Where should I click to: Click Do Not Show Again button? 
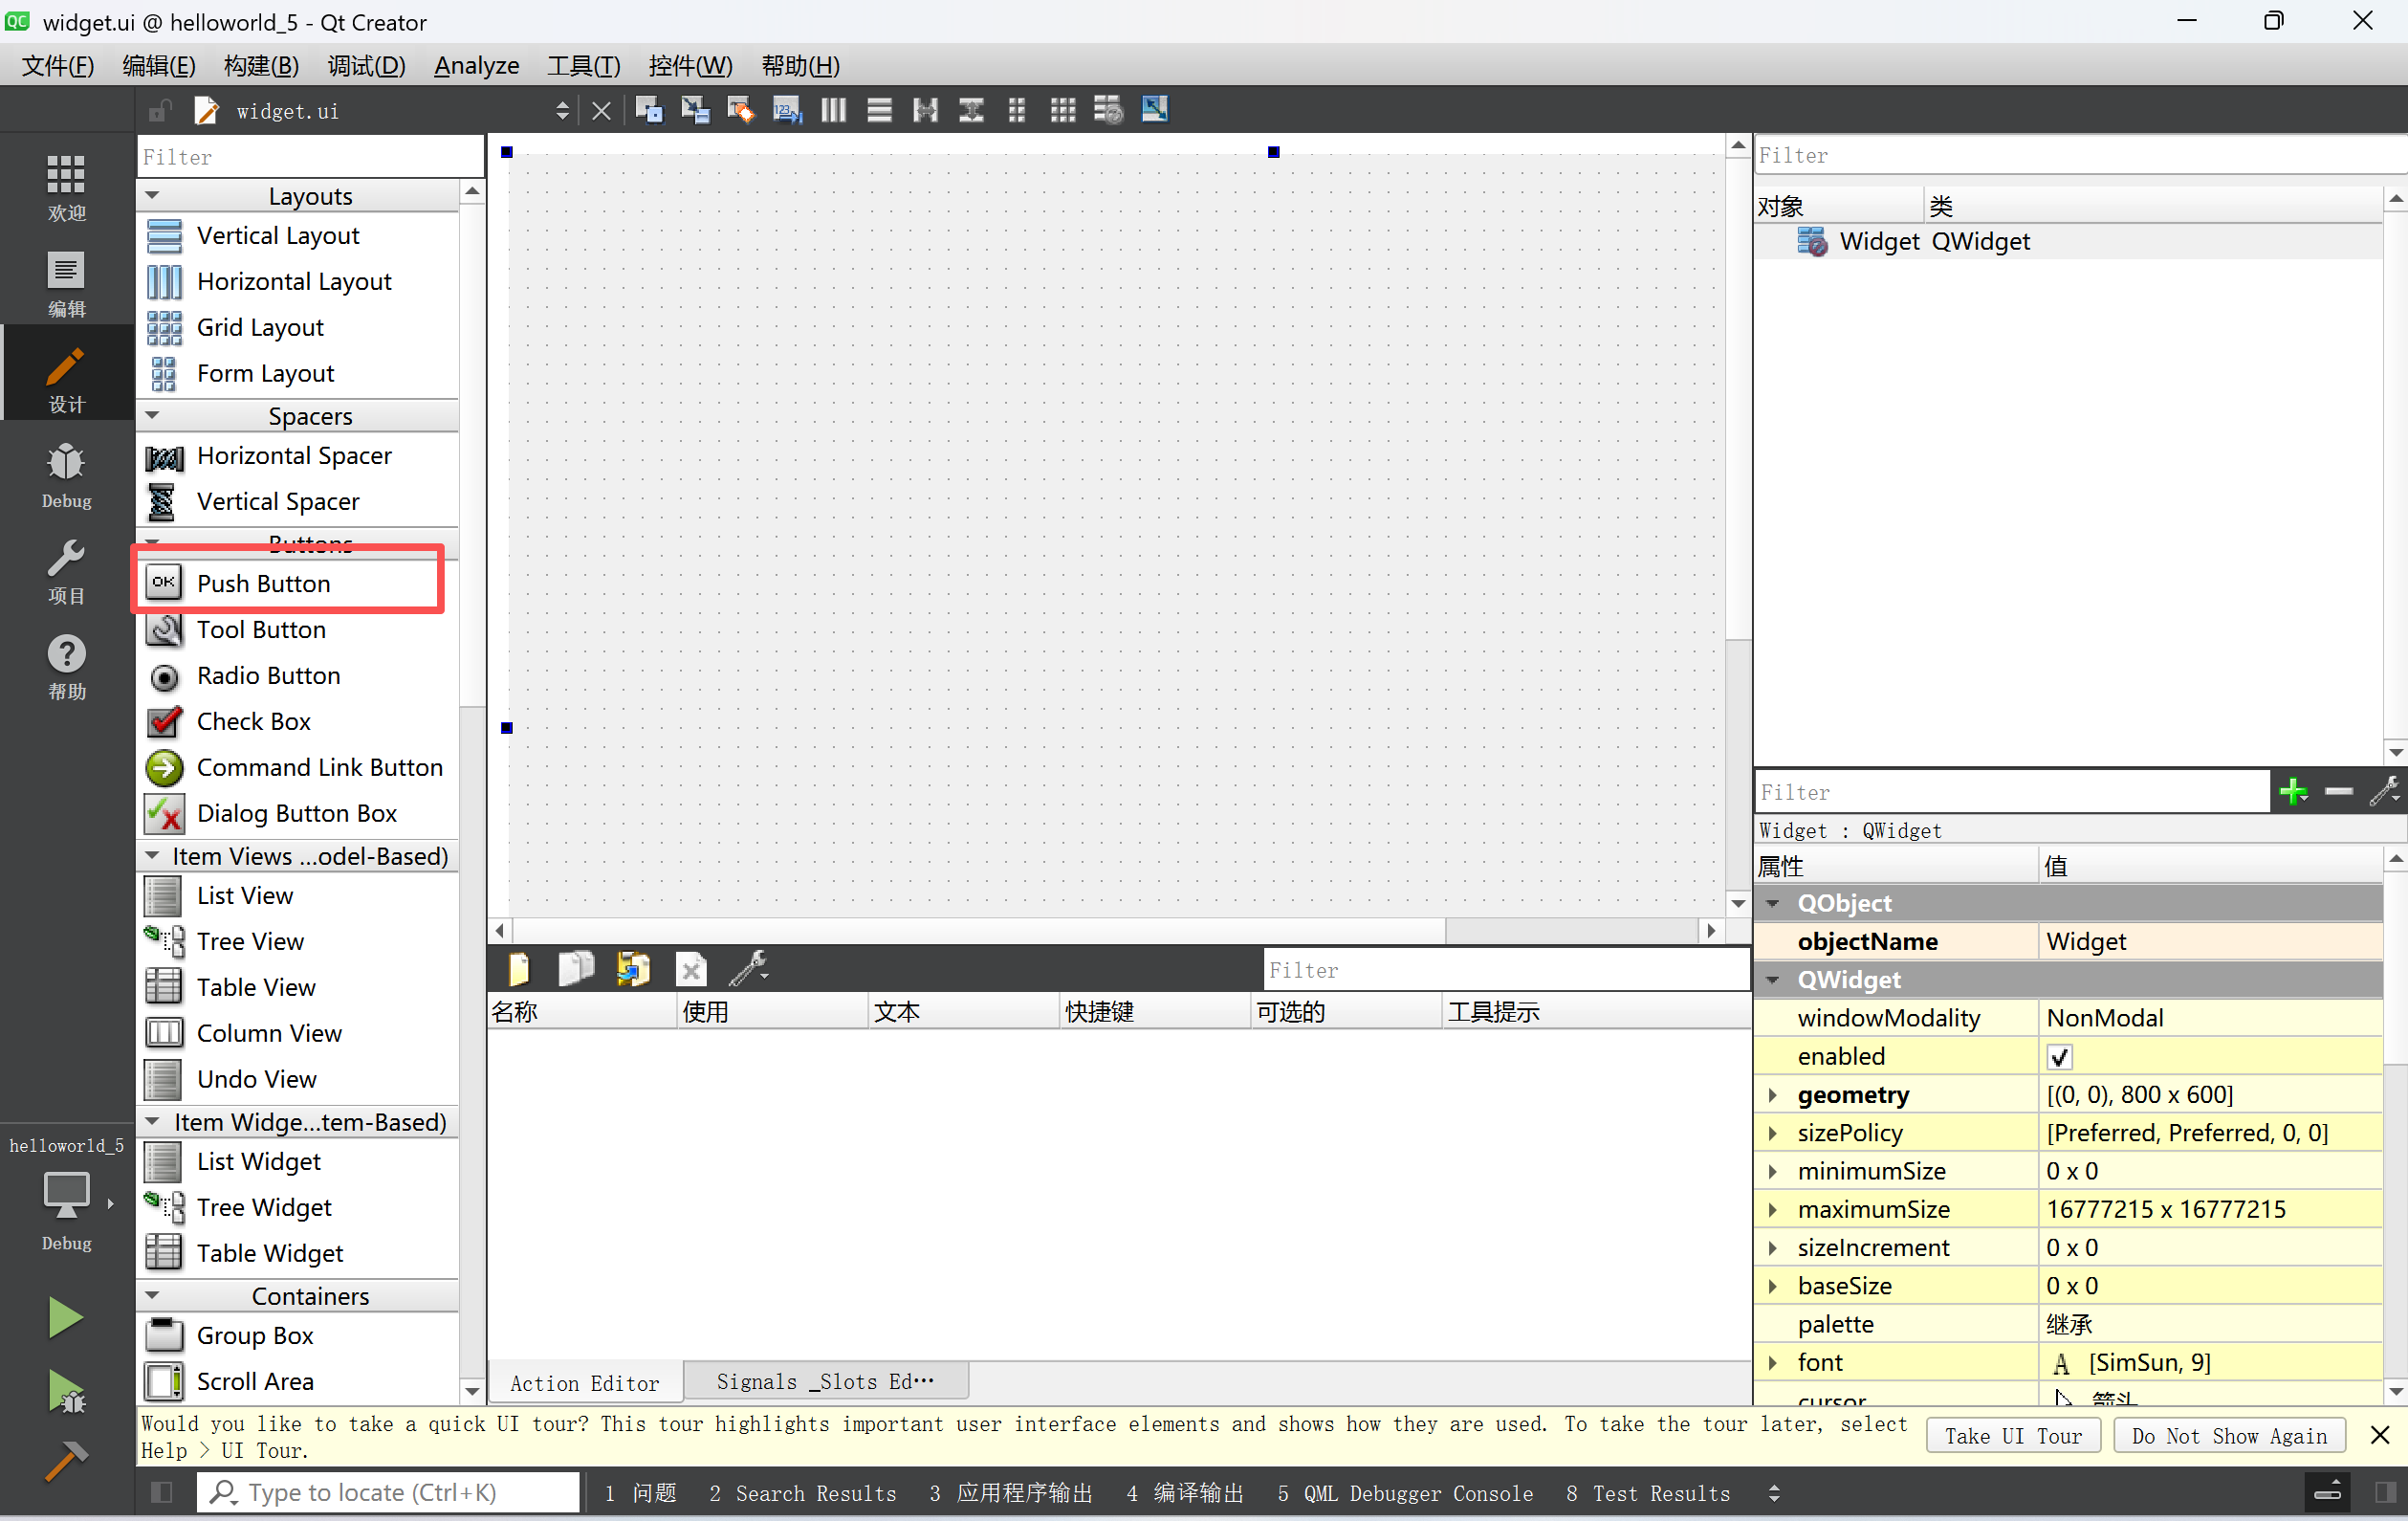coord(2228,1436)
